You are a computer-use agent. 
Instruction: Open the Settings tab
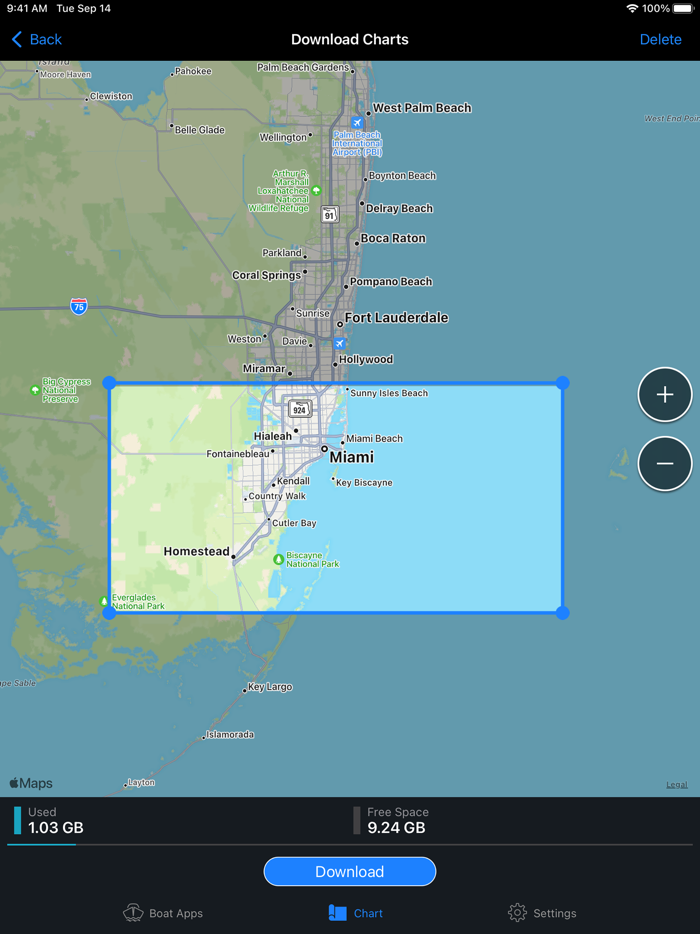click(x=542, y=913)
